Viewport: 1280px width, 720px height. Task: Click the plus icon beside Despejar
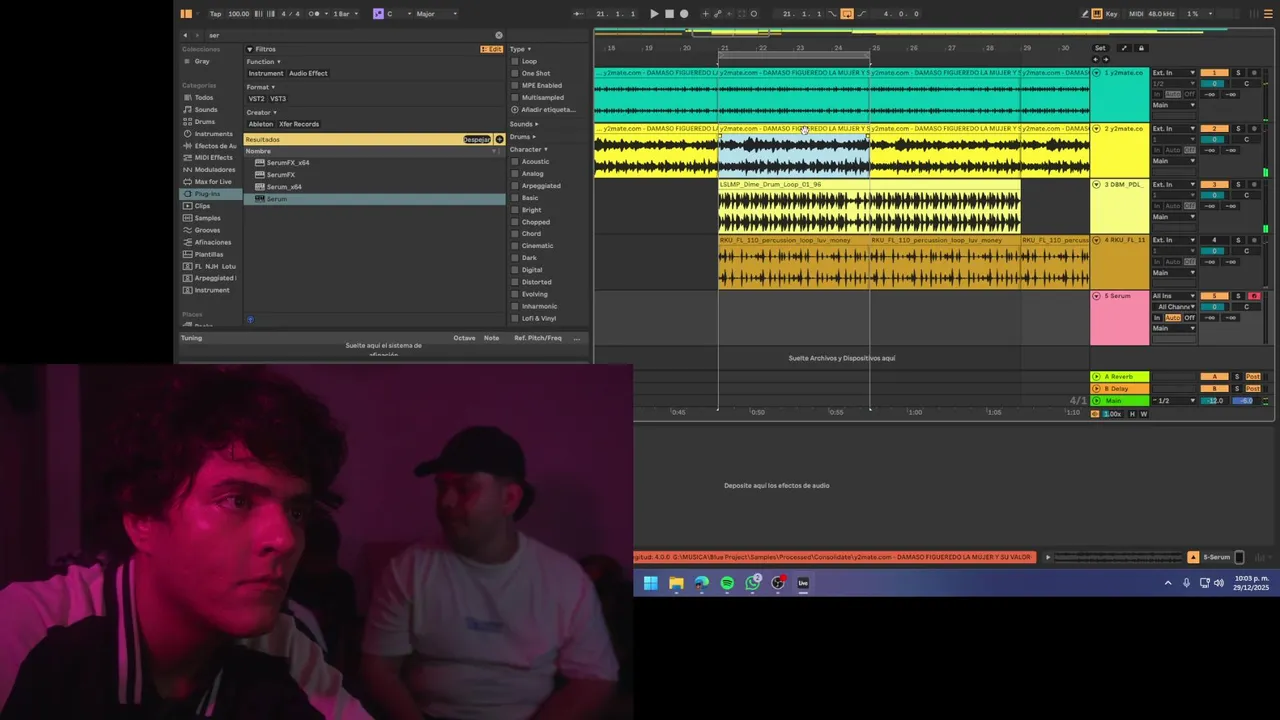click(499, 140)
